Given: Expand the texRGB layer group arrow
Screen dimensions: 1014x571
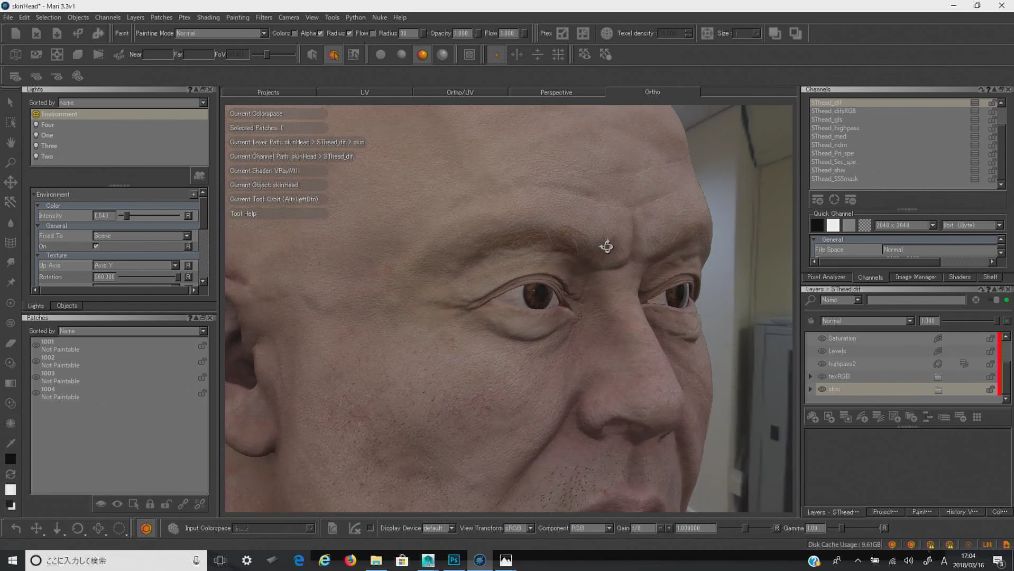Looking at the screenshot, I should tap(810, 376).
